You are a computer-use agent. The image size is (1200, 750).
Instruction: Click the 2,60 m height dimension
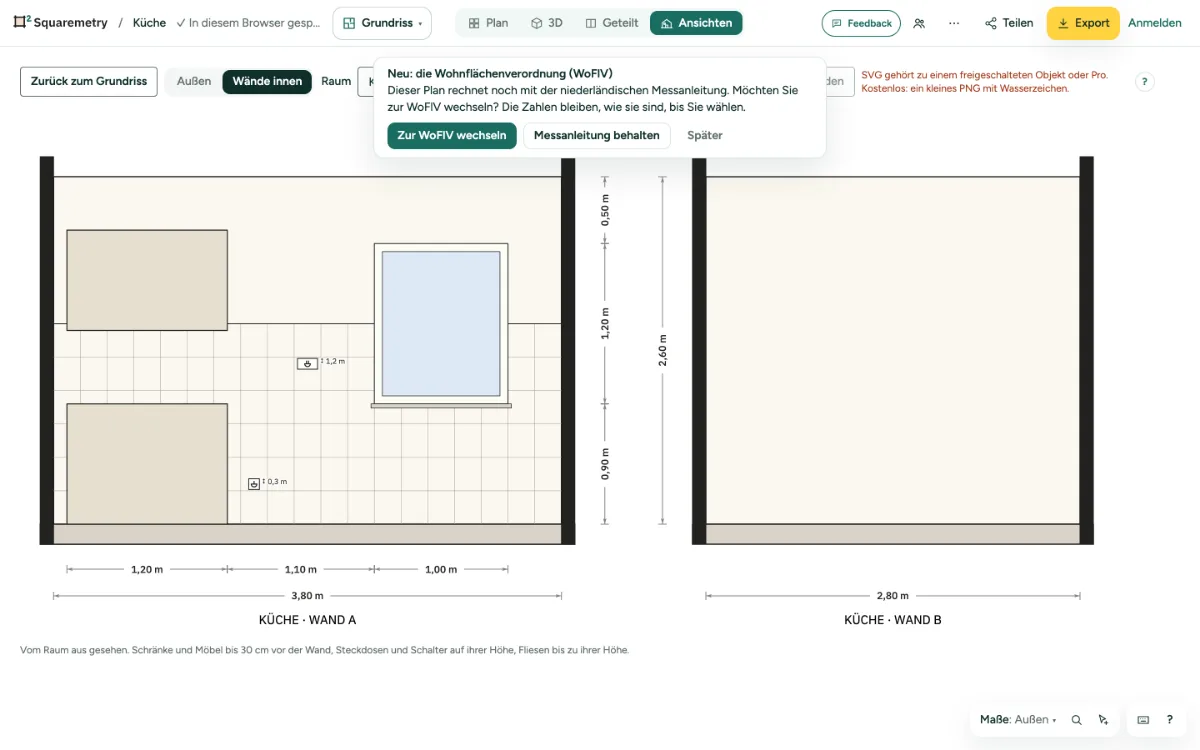[662, 351]
